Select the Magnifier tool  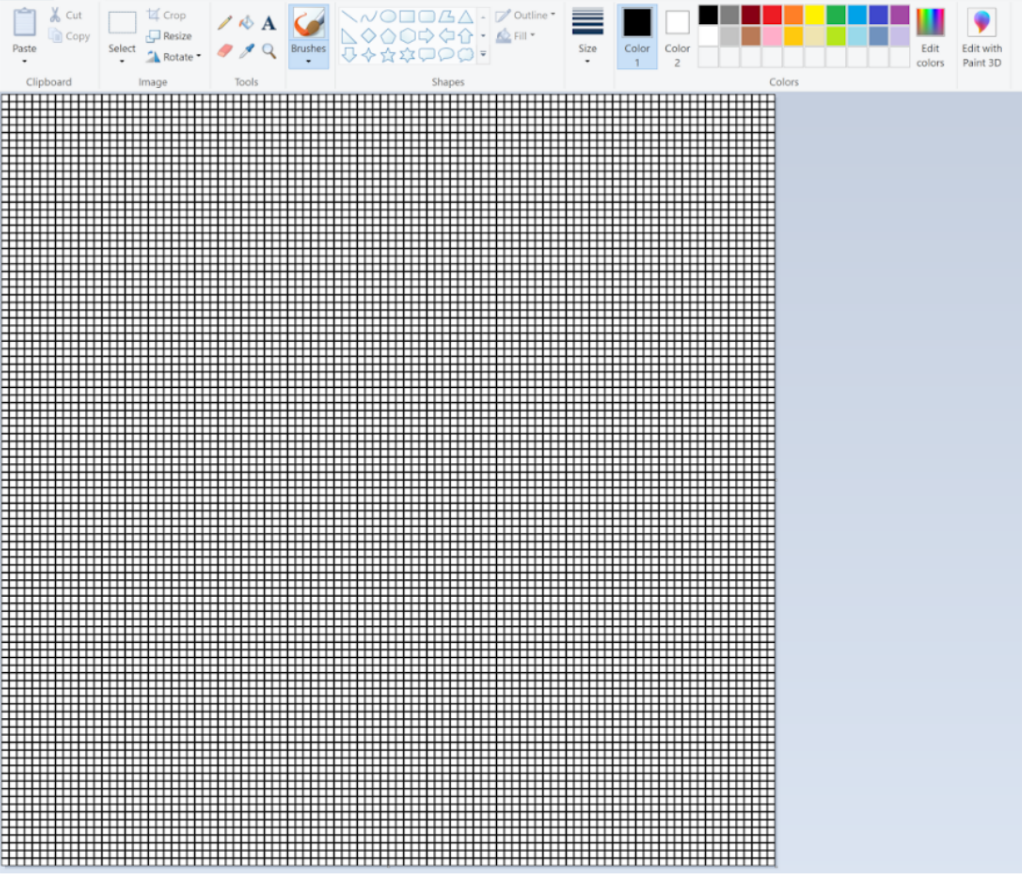(x=269, y=51)
